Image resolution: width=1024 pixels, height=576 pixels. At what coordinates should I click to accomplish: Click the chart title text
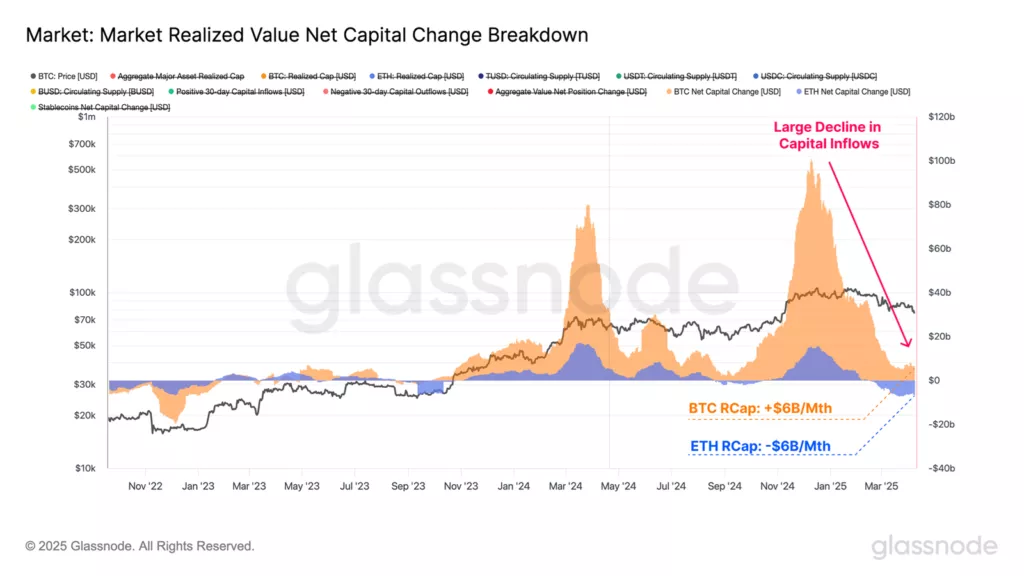click(x=306, y=35)
